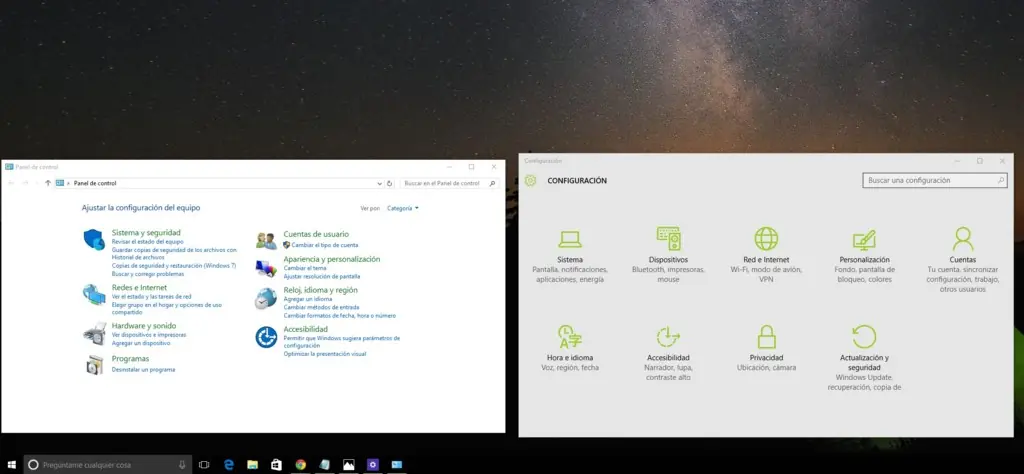The width and height of the screenshot is (1024, 474).
Task: Open Copias de seguridad y restauración (Windows 7)
Action: click(174, 266)
